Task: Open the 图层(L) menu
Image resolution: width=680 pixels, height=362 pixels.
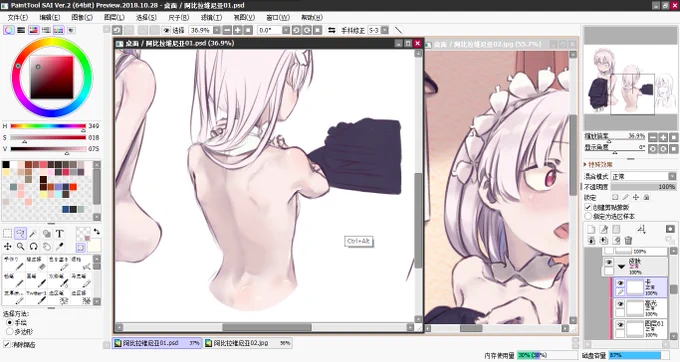Action: (x=114, y=17)
